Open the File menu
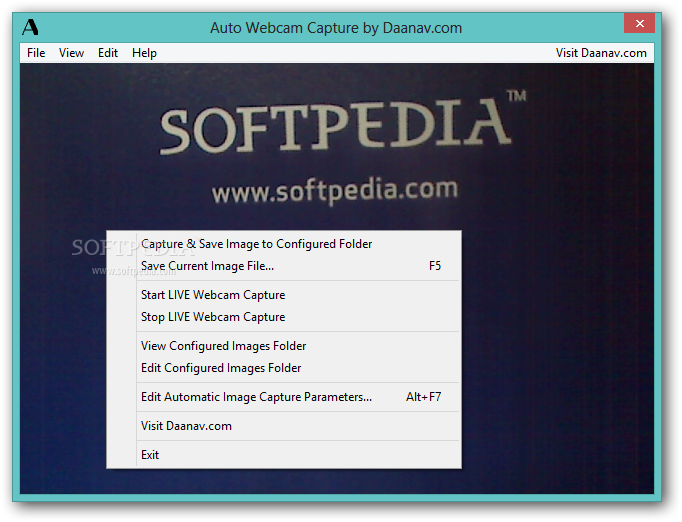The image size is (682, 522). pos(36,53)
